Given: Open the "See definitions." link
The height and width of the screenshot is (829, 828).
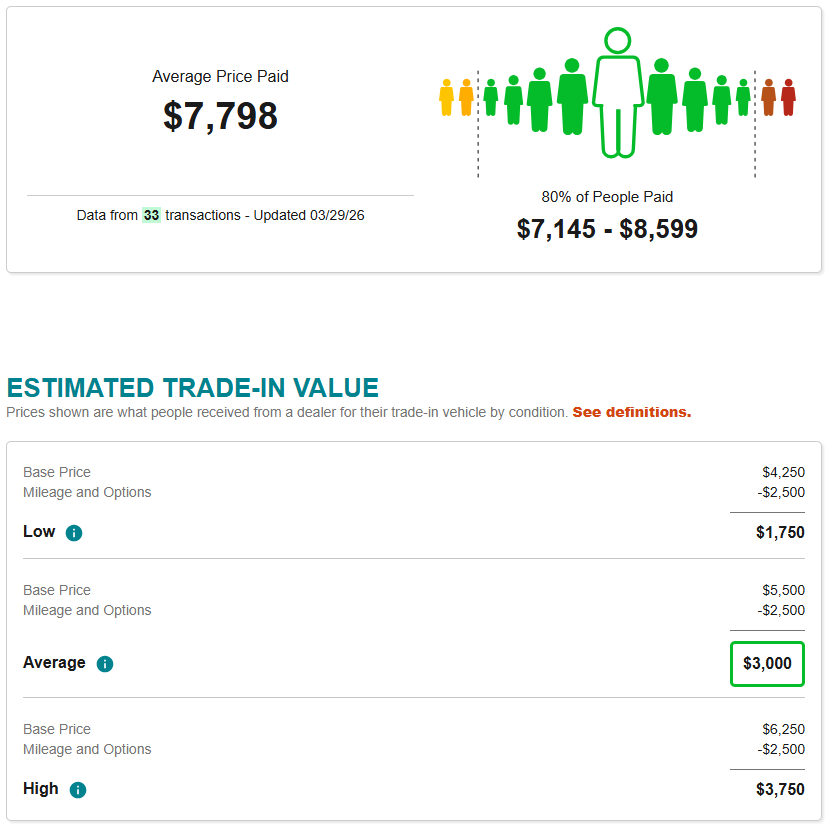Looking at the screenshot, I should tap(631, 412).
